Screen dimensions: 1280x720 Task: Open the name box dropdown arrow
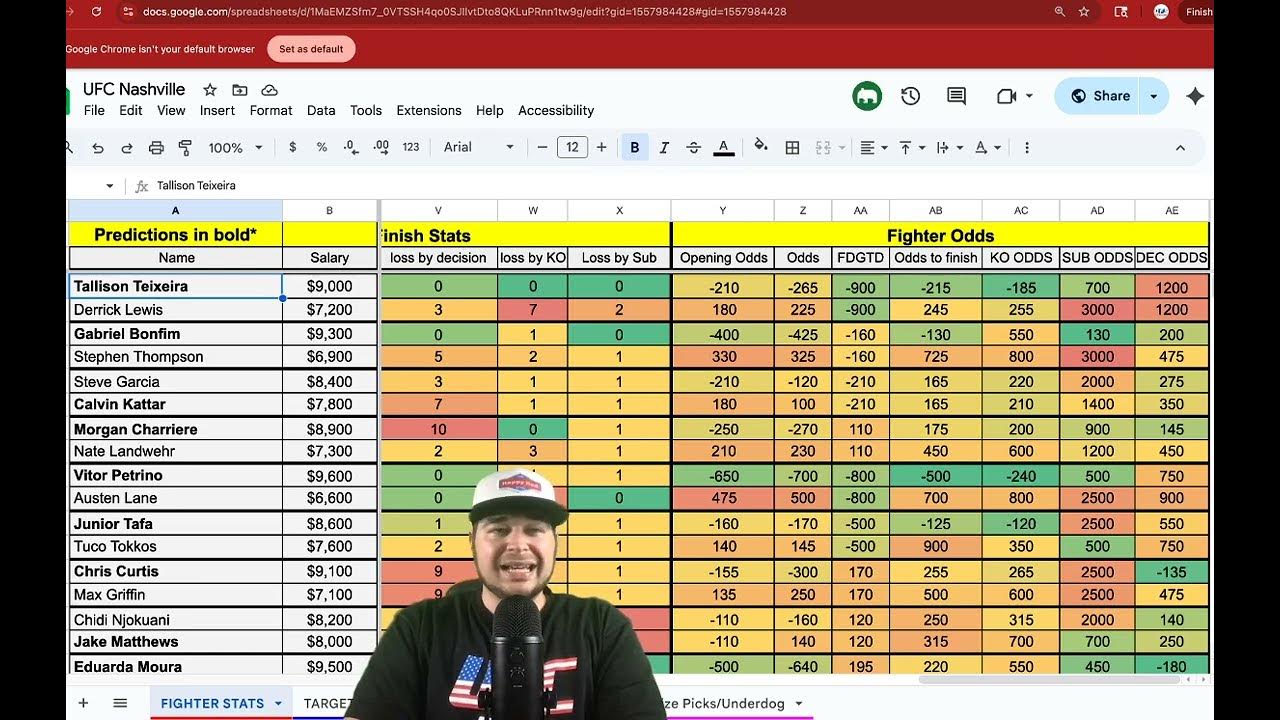tap(109, 186)
